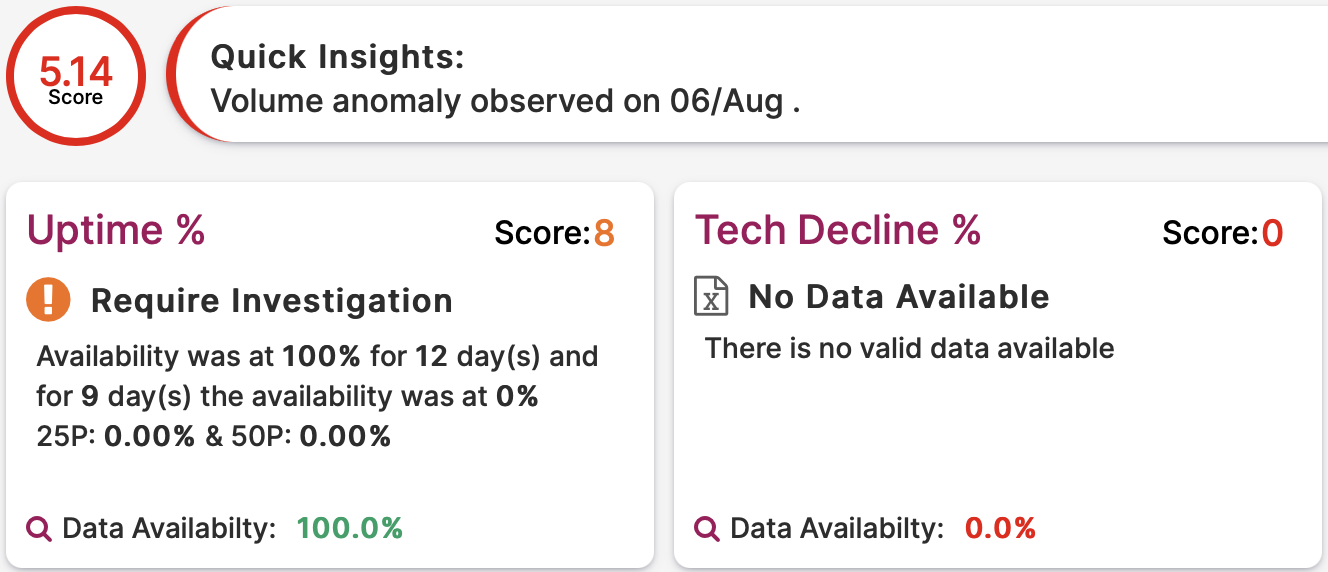Click the Require Investigation status label
Screen dimensions: 1328x572
click(x=272, y=300)
